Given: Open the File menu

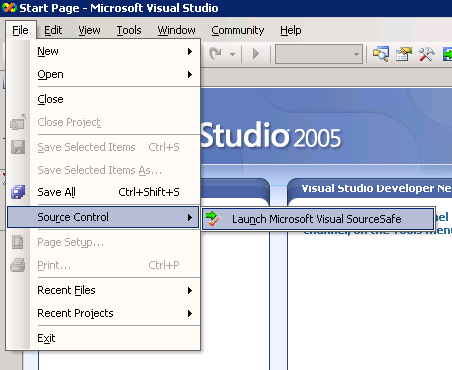Looking at the screenshot, I should 20,30.
